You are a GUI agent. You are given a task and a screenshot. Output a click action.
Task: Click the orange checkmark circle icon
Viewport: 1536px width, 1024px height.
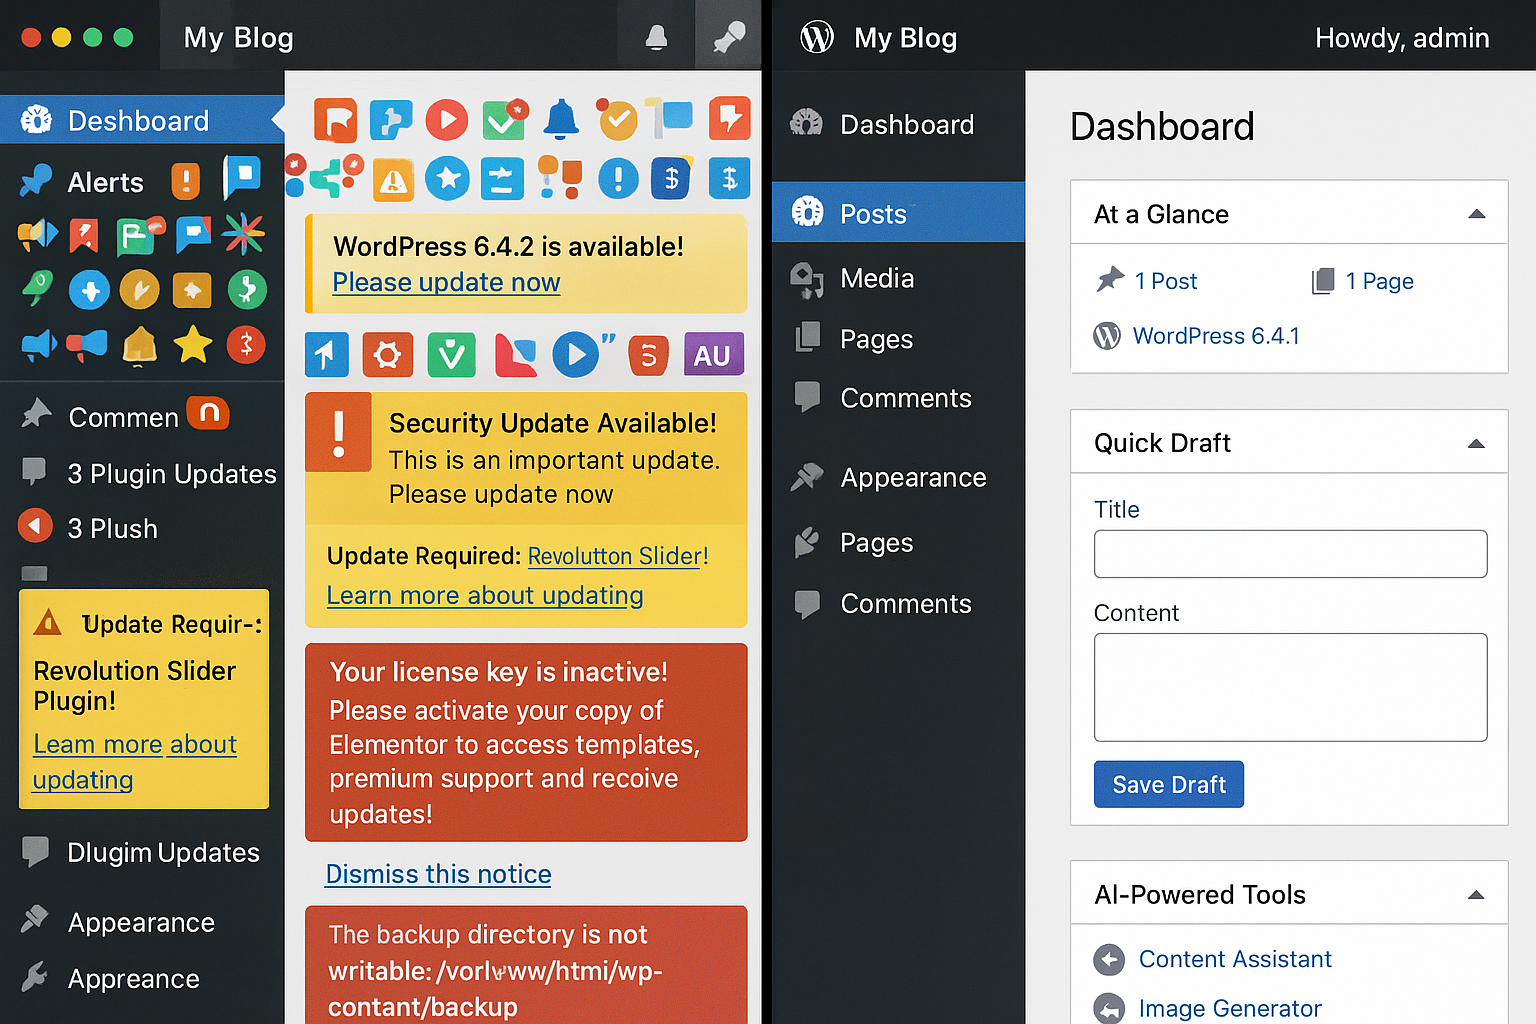click(617, 120)
